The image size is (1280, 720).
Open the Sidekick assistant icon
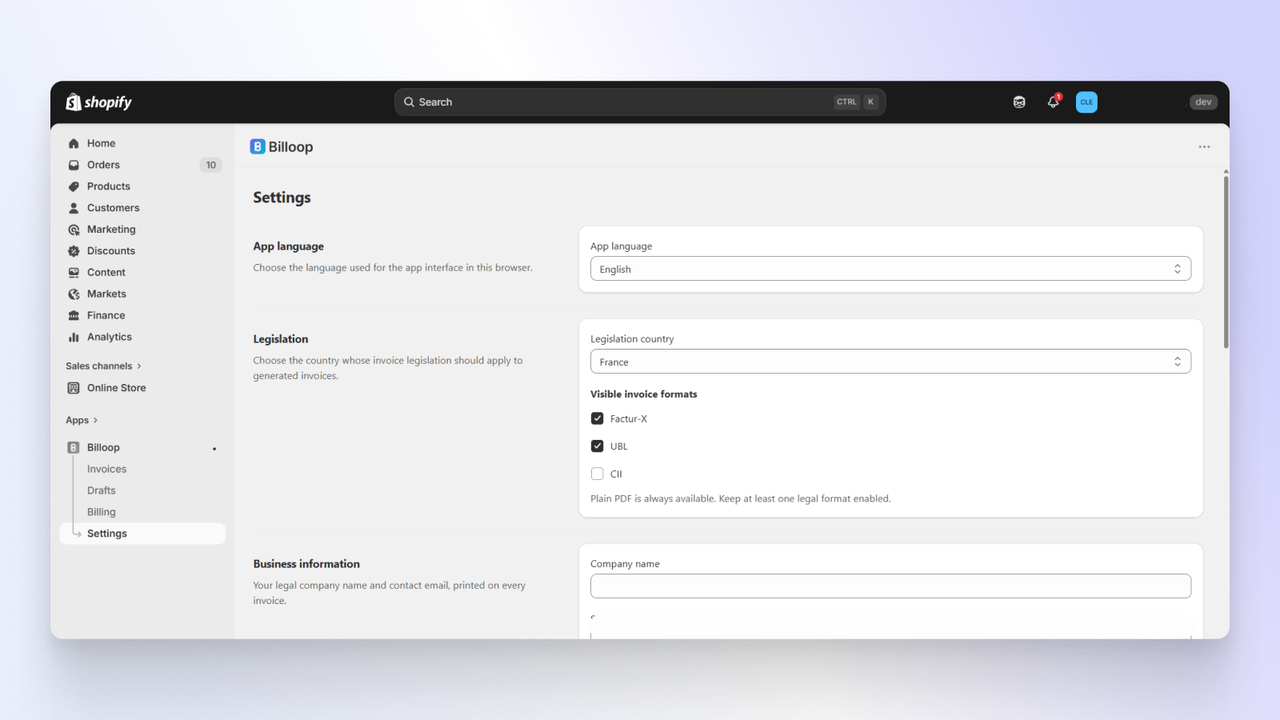(x=1019, y=102)
